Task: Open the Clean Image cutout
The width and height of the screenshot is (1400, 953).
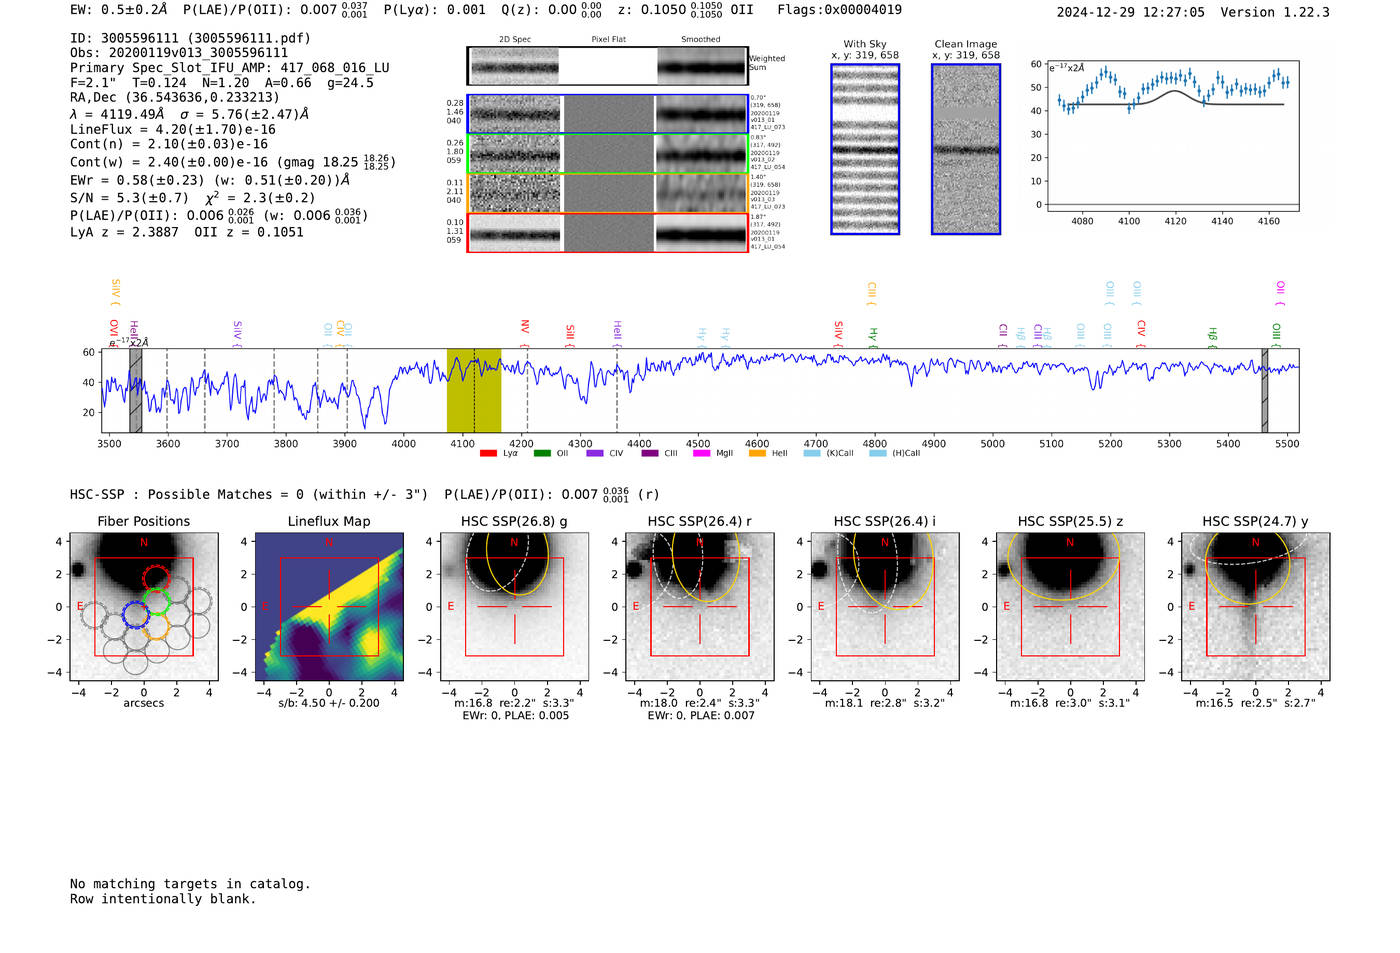Action: coord(965,149)
